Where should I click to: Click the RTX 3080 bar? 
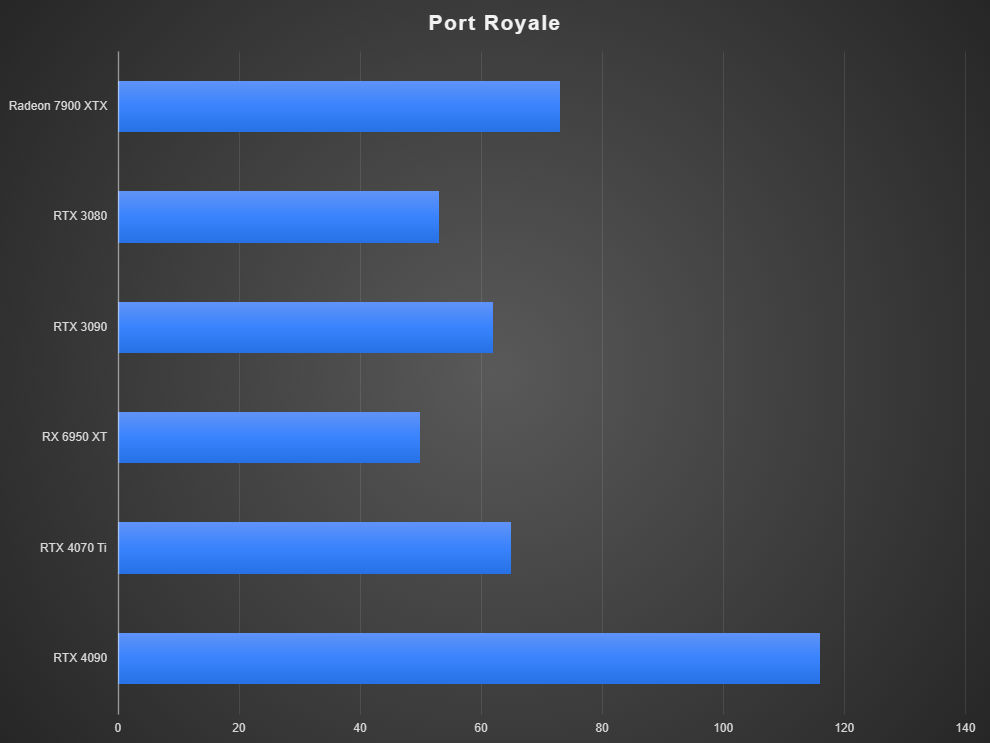point(278,217)
